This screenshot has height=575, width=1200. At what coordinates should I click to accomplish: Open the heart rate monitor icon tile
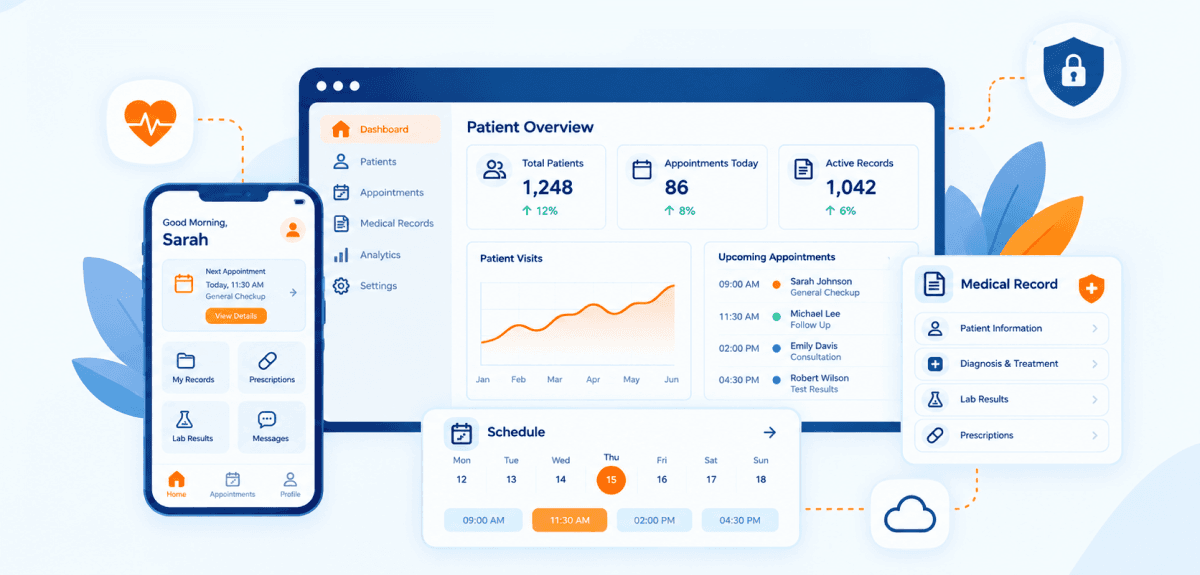pos(149,122)
